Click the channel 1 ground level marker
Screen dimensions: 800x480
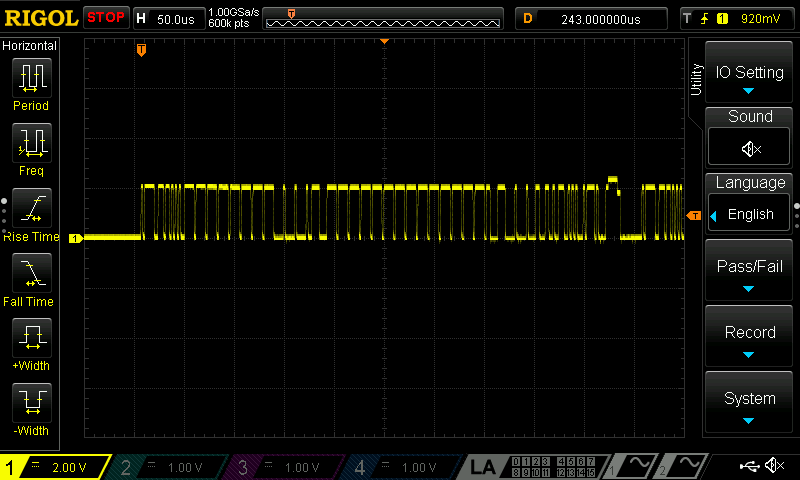[x=76, y=238]
